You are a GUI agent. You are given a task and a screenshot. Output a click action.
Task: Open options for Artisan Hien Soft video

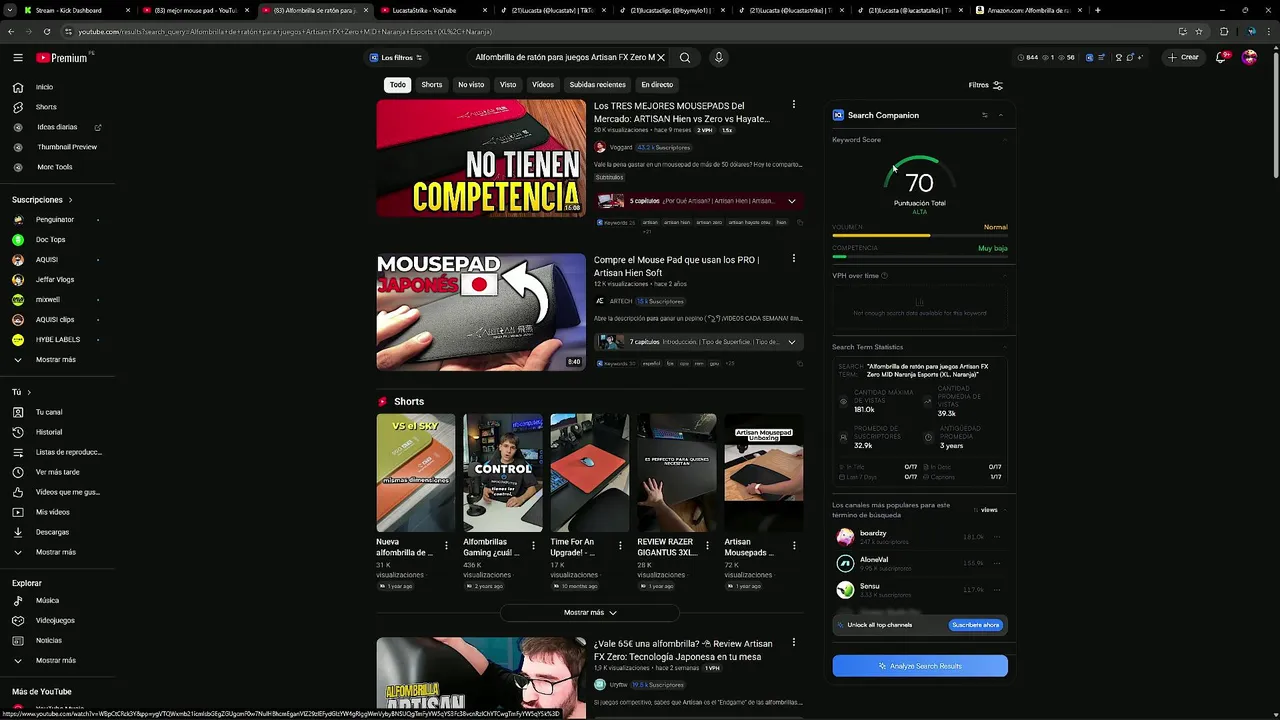(794, 259)
